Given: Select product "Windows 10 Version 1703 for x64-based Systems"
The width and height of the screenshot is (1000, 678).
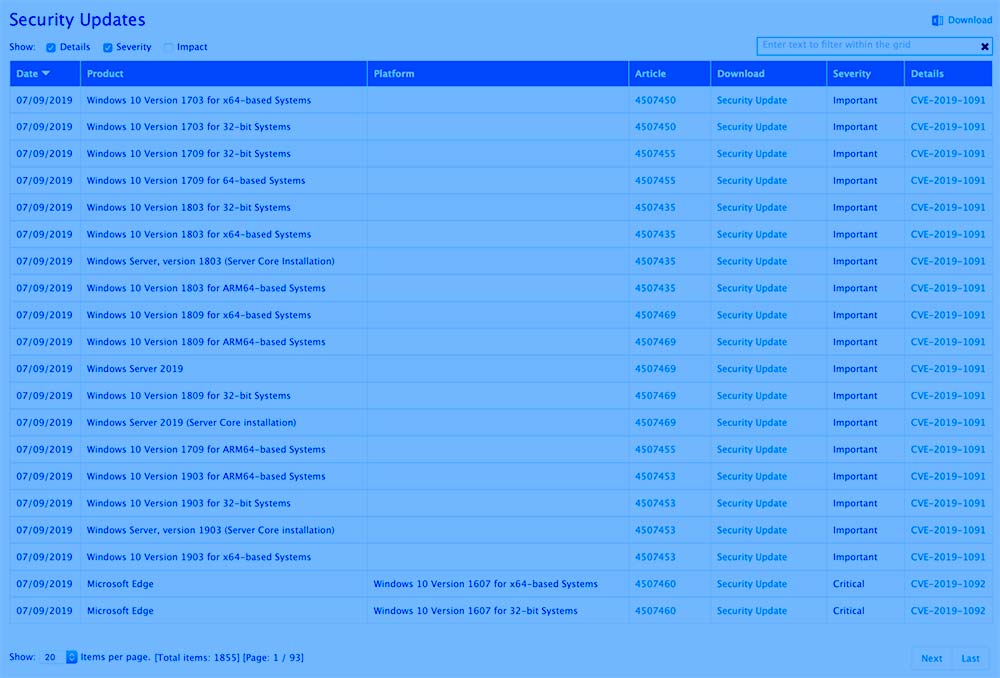Looking at the screenshot, I should point(199,100).
